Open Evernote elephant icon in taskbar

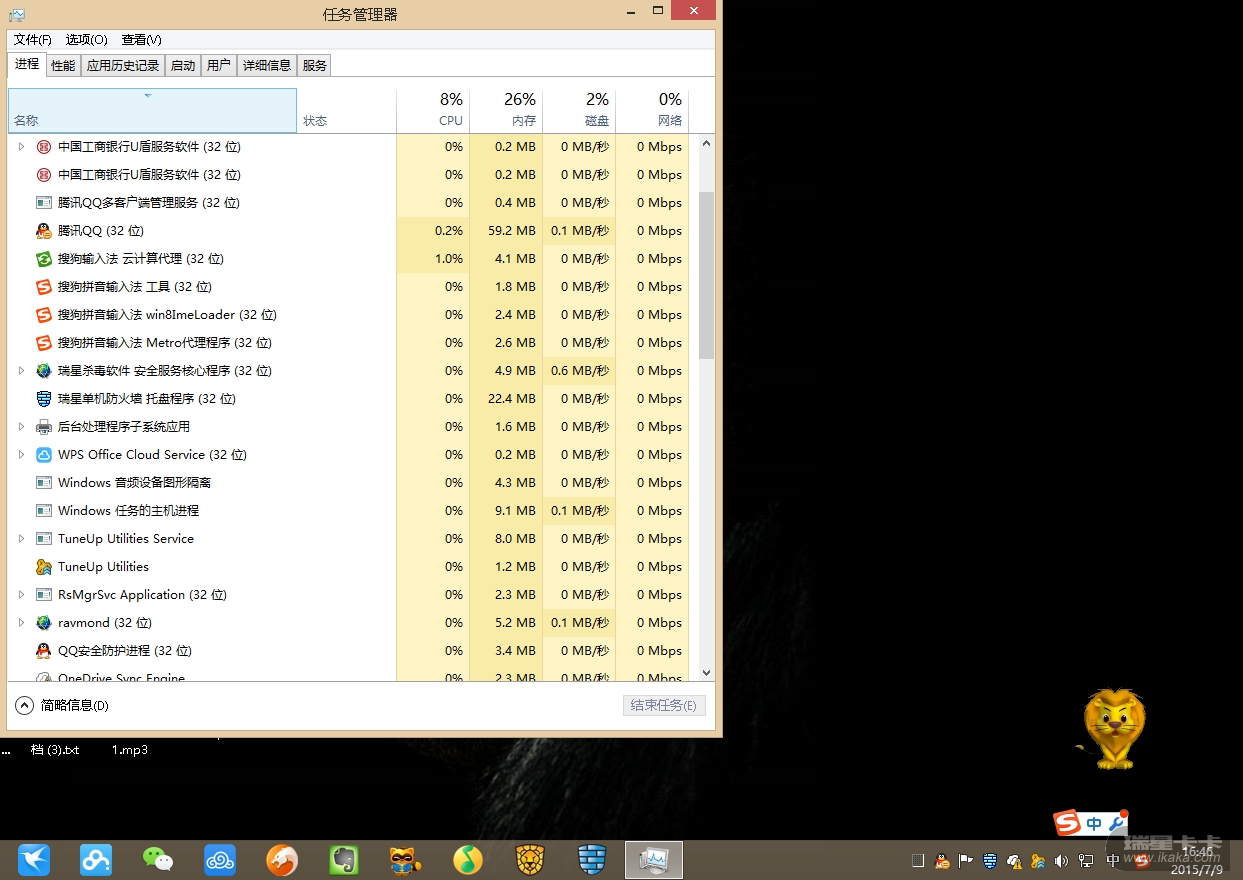(344, 859)
